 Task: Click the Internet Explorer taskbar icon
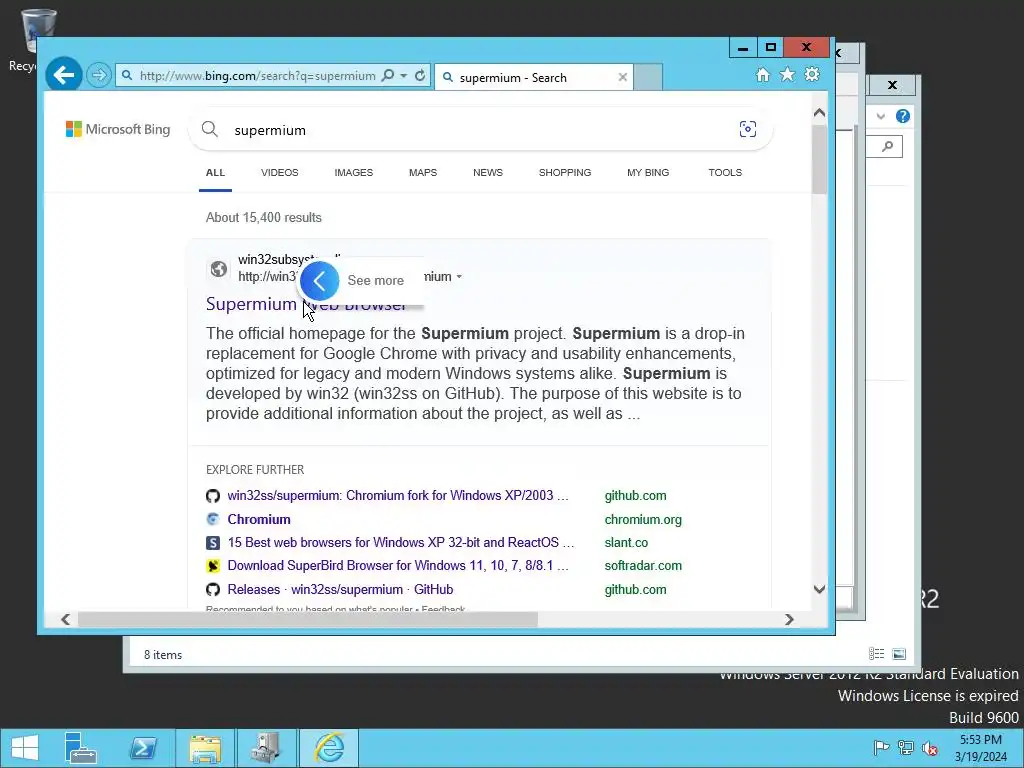[x=328, y=748]
